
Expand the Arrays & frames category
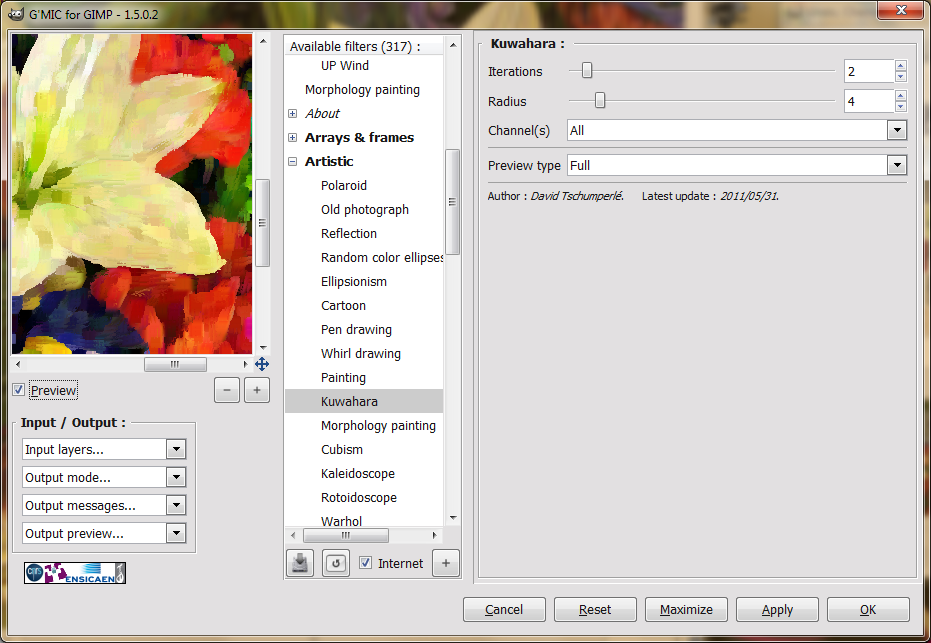(293, 137)
